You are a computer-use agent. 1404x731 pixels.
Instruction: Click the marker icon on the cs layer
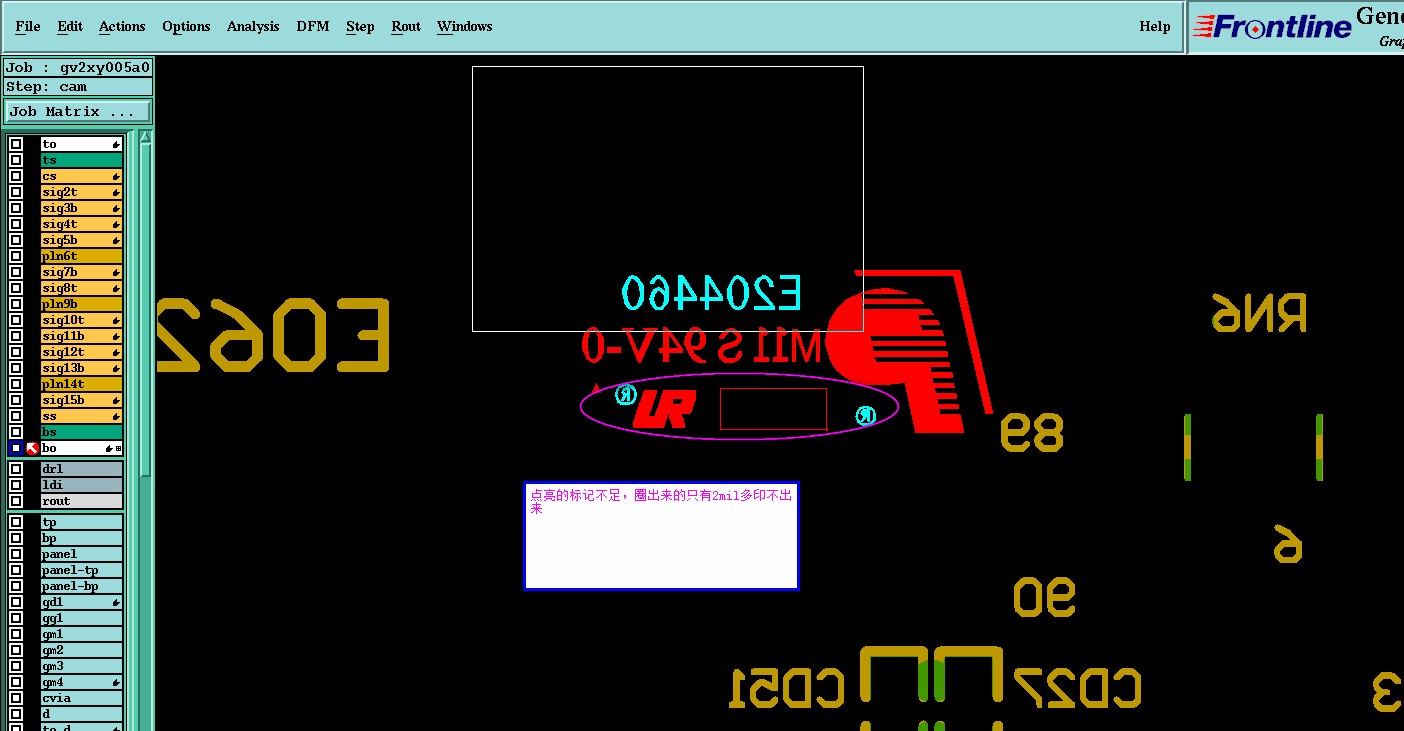coord(116,176)
